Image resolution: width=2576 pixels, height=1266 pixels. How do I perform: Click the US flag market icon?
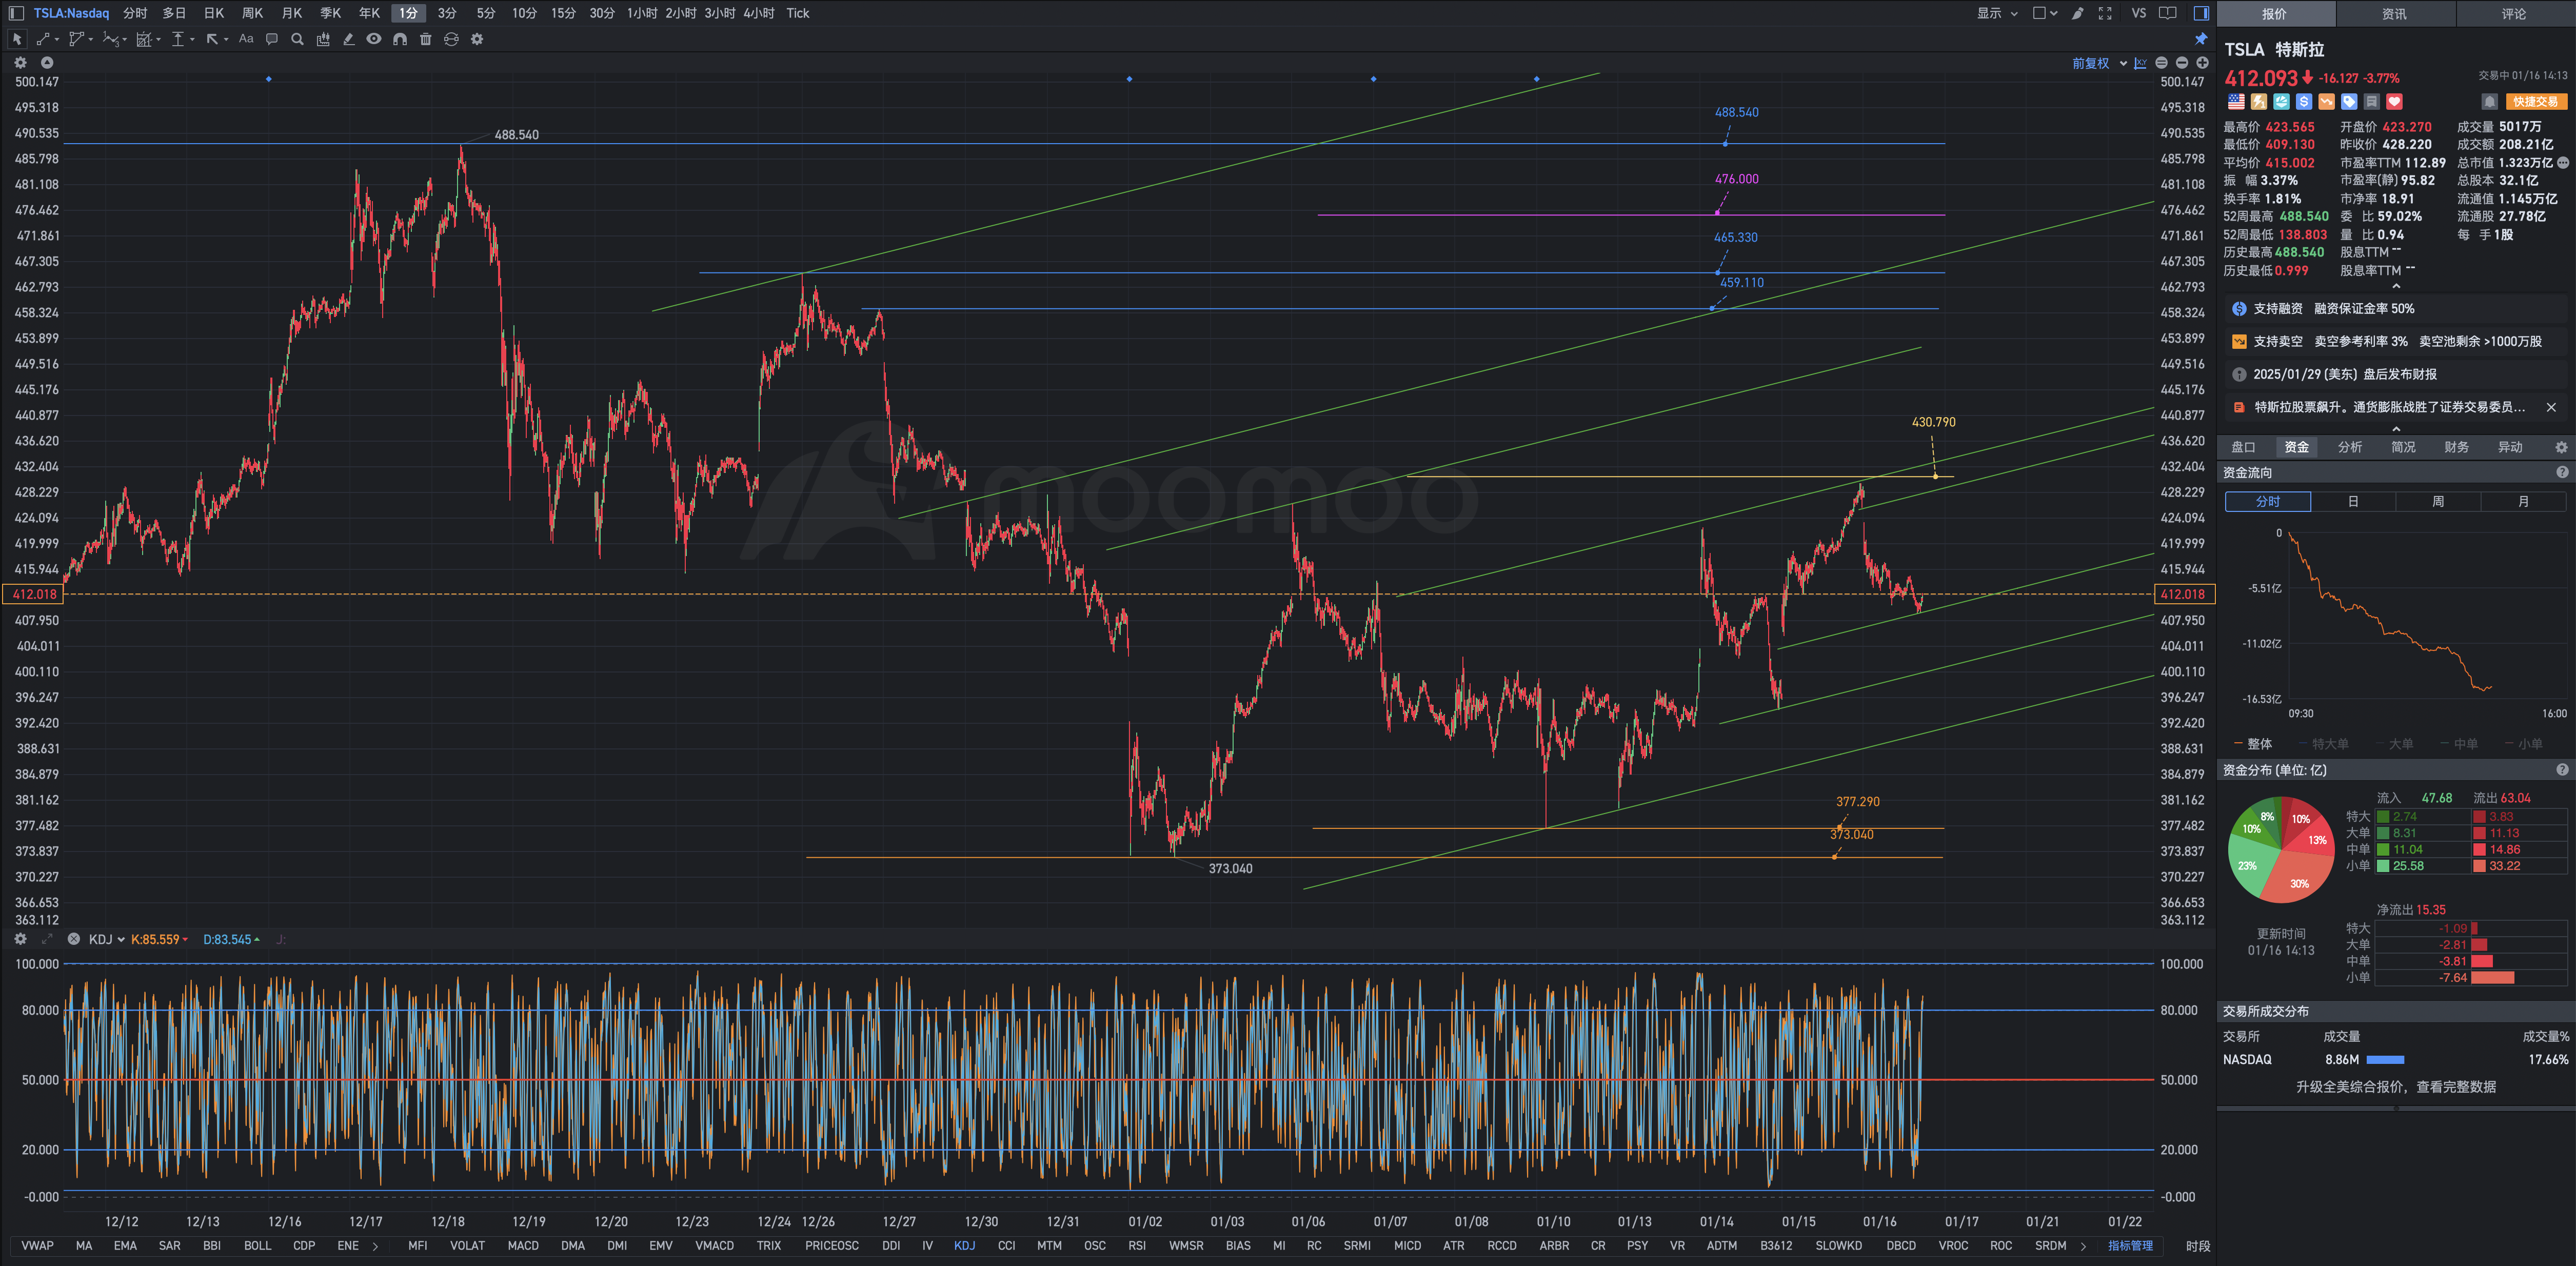click(x=2236, y=102)
